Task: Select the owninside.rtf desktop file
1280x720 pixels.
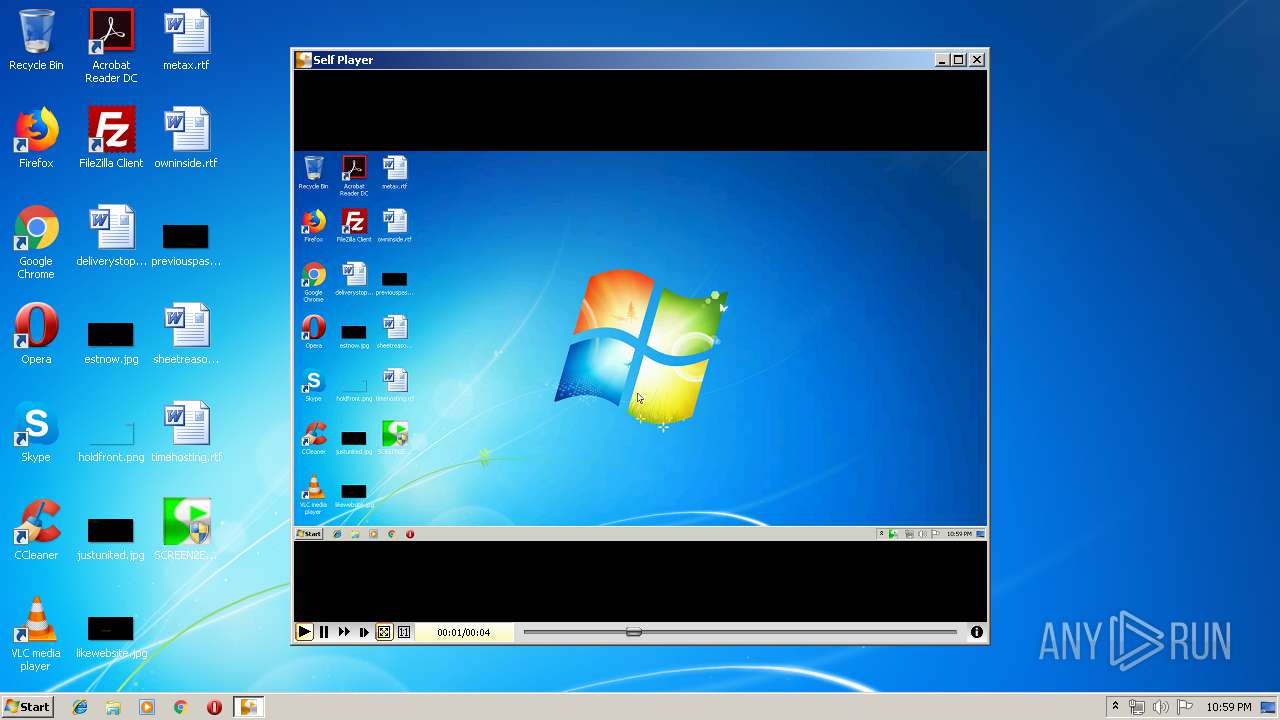Action: 186,138
